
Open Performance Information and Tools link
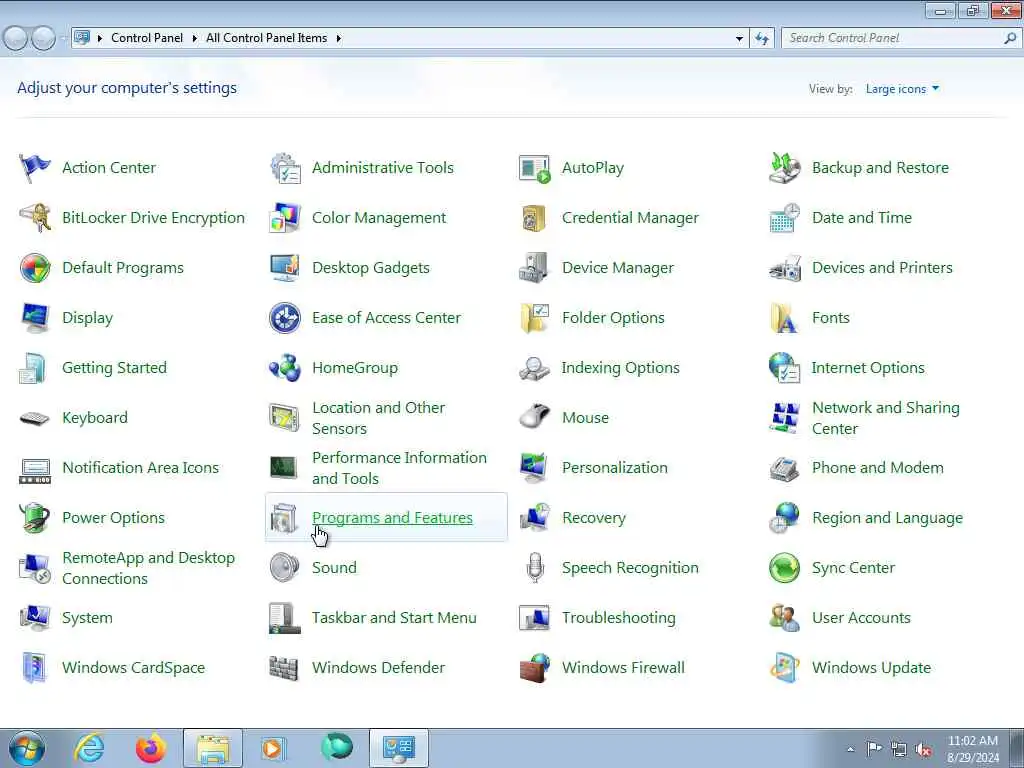coord(400,468)
